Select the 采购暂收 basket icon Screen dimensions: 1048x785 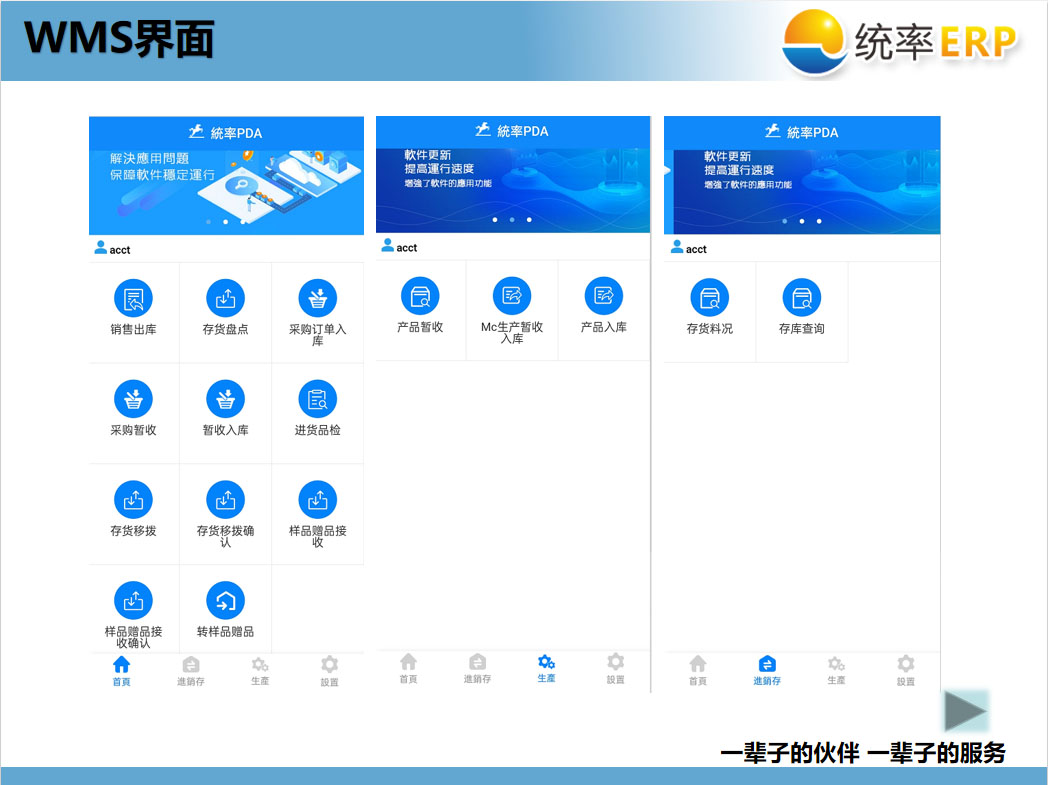point(133,399)
